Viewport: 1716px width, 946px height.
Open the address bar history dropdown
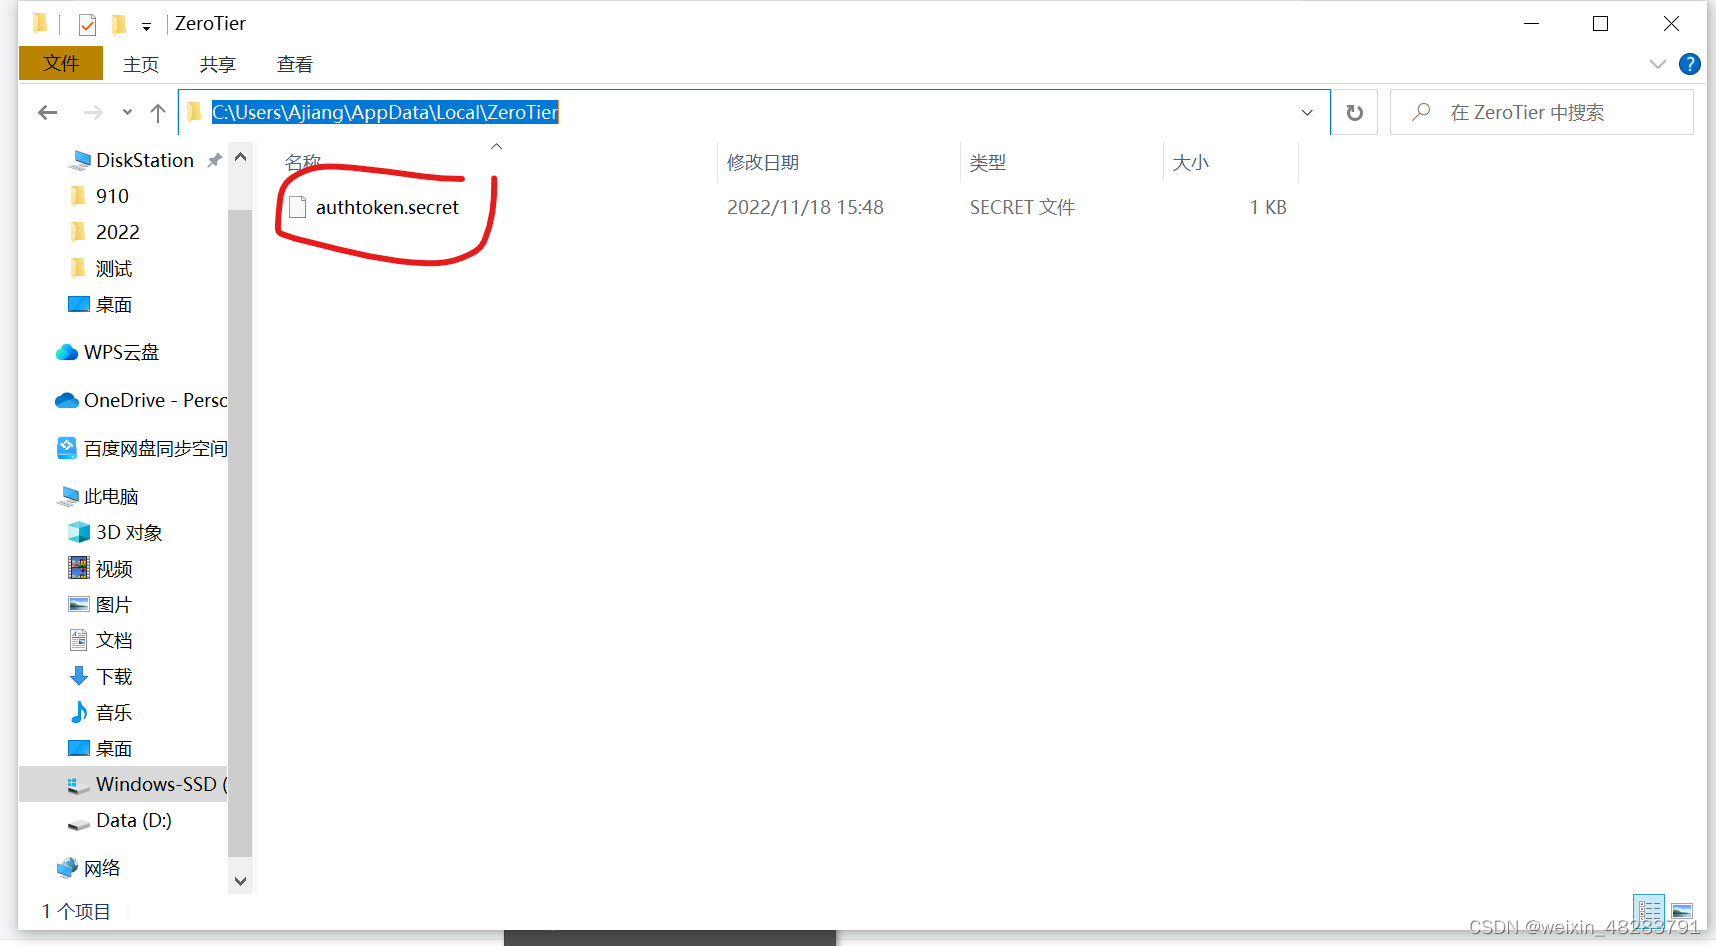coord(1307,112)
